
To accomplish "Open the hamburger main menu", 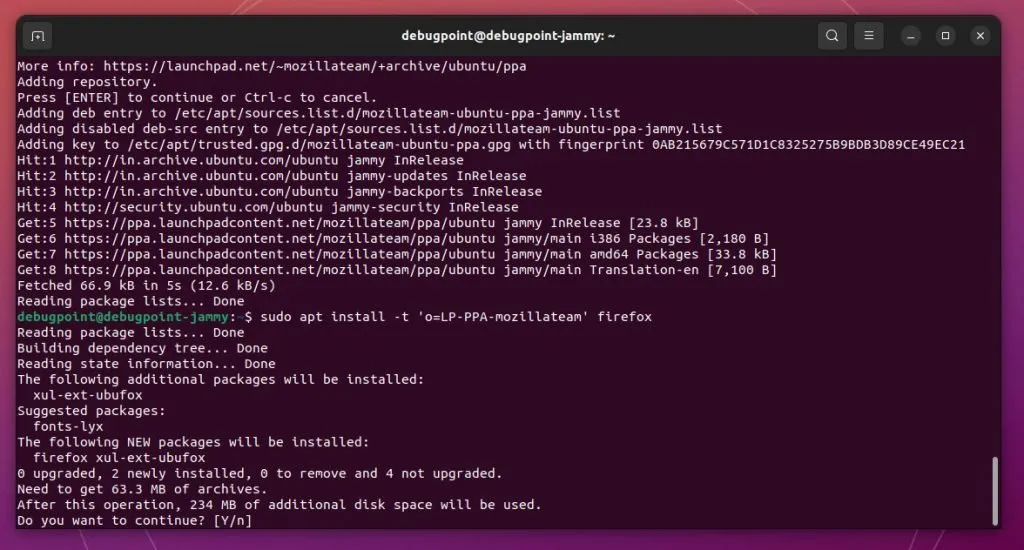I will pos(868,36).
